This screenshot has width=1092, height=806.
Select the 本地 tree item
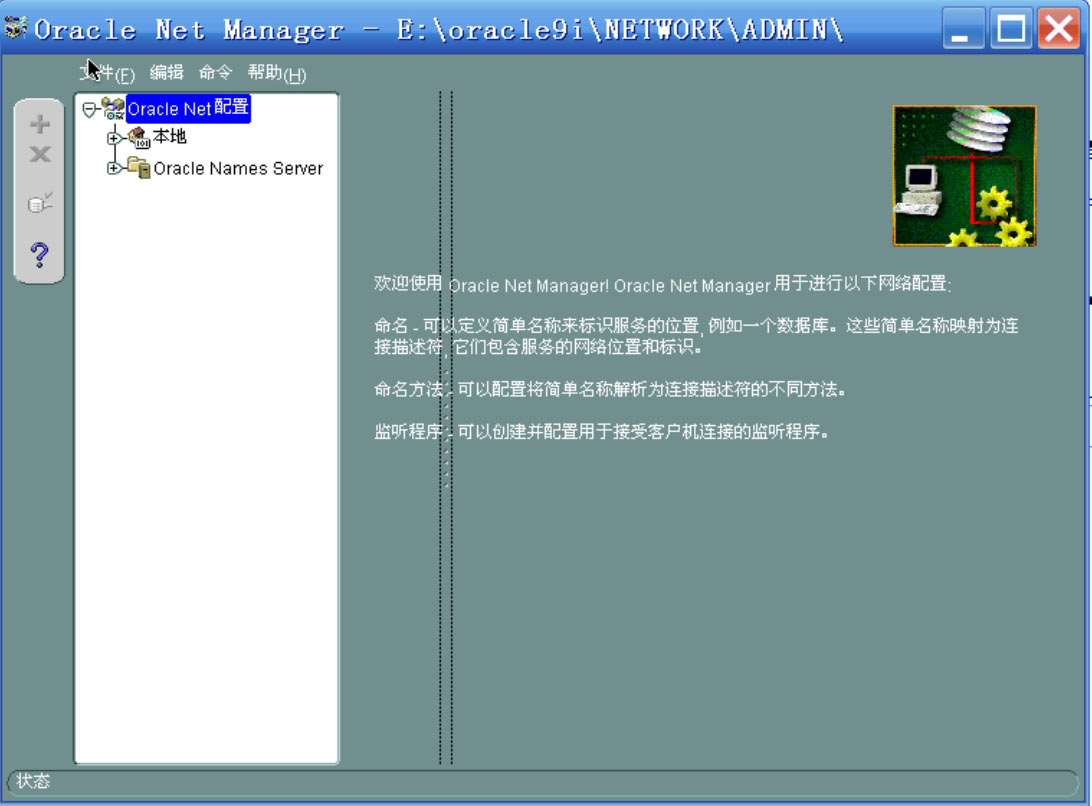coord(170,136)
